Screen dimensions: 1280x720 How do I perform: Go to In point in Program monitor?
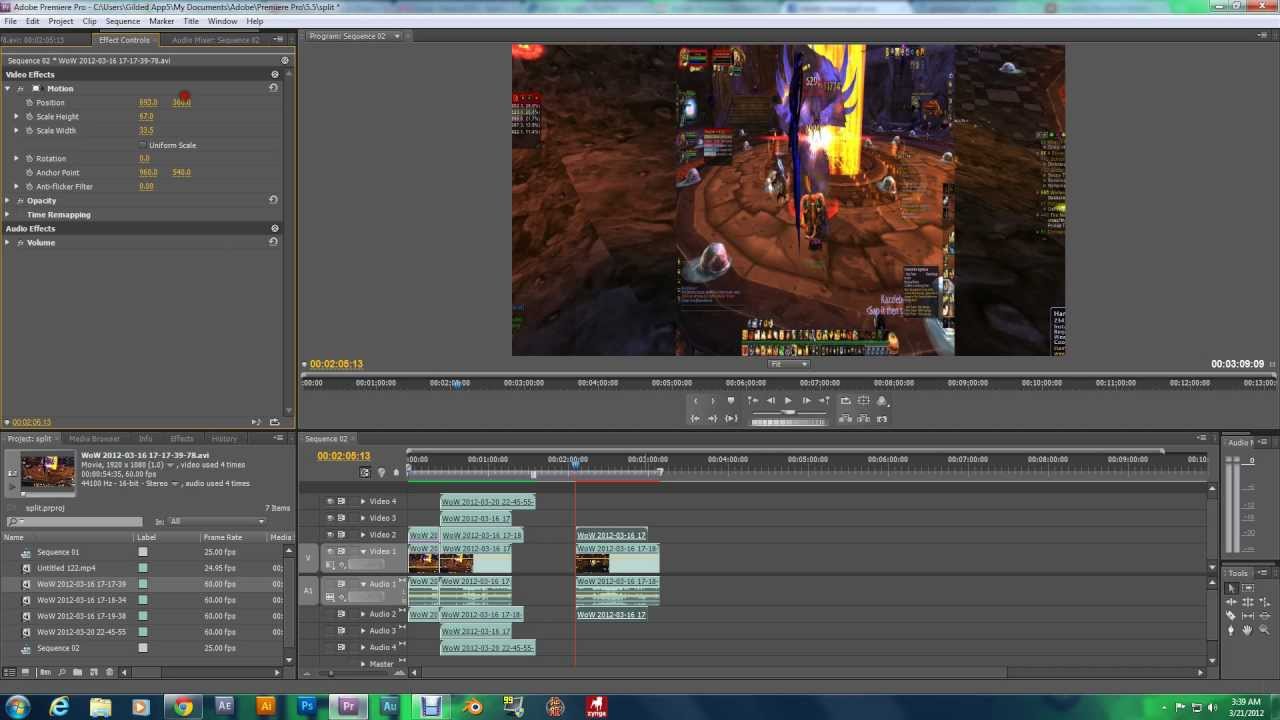coord(695,419)
